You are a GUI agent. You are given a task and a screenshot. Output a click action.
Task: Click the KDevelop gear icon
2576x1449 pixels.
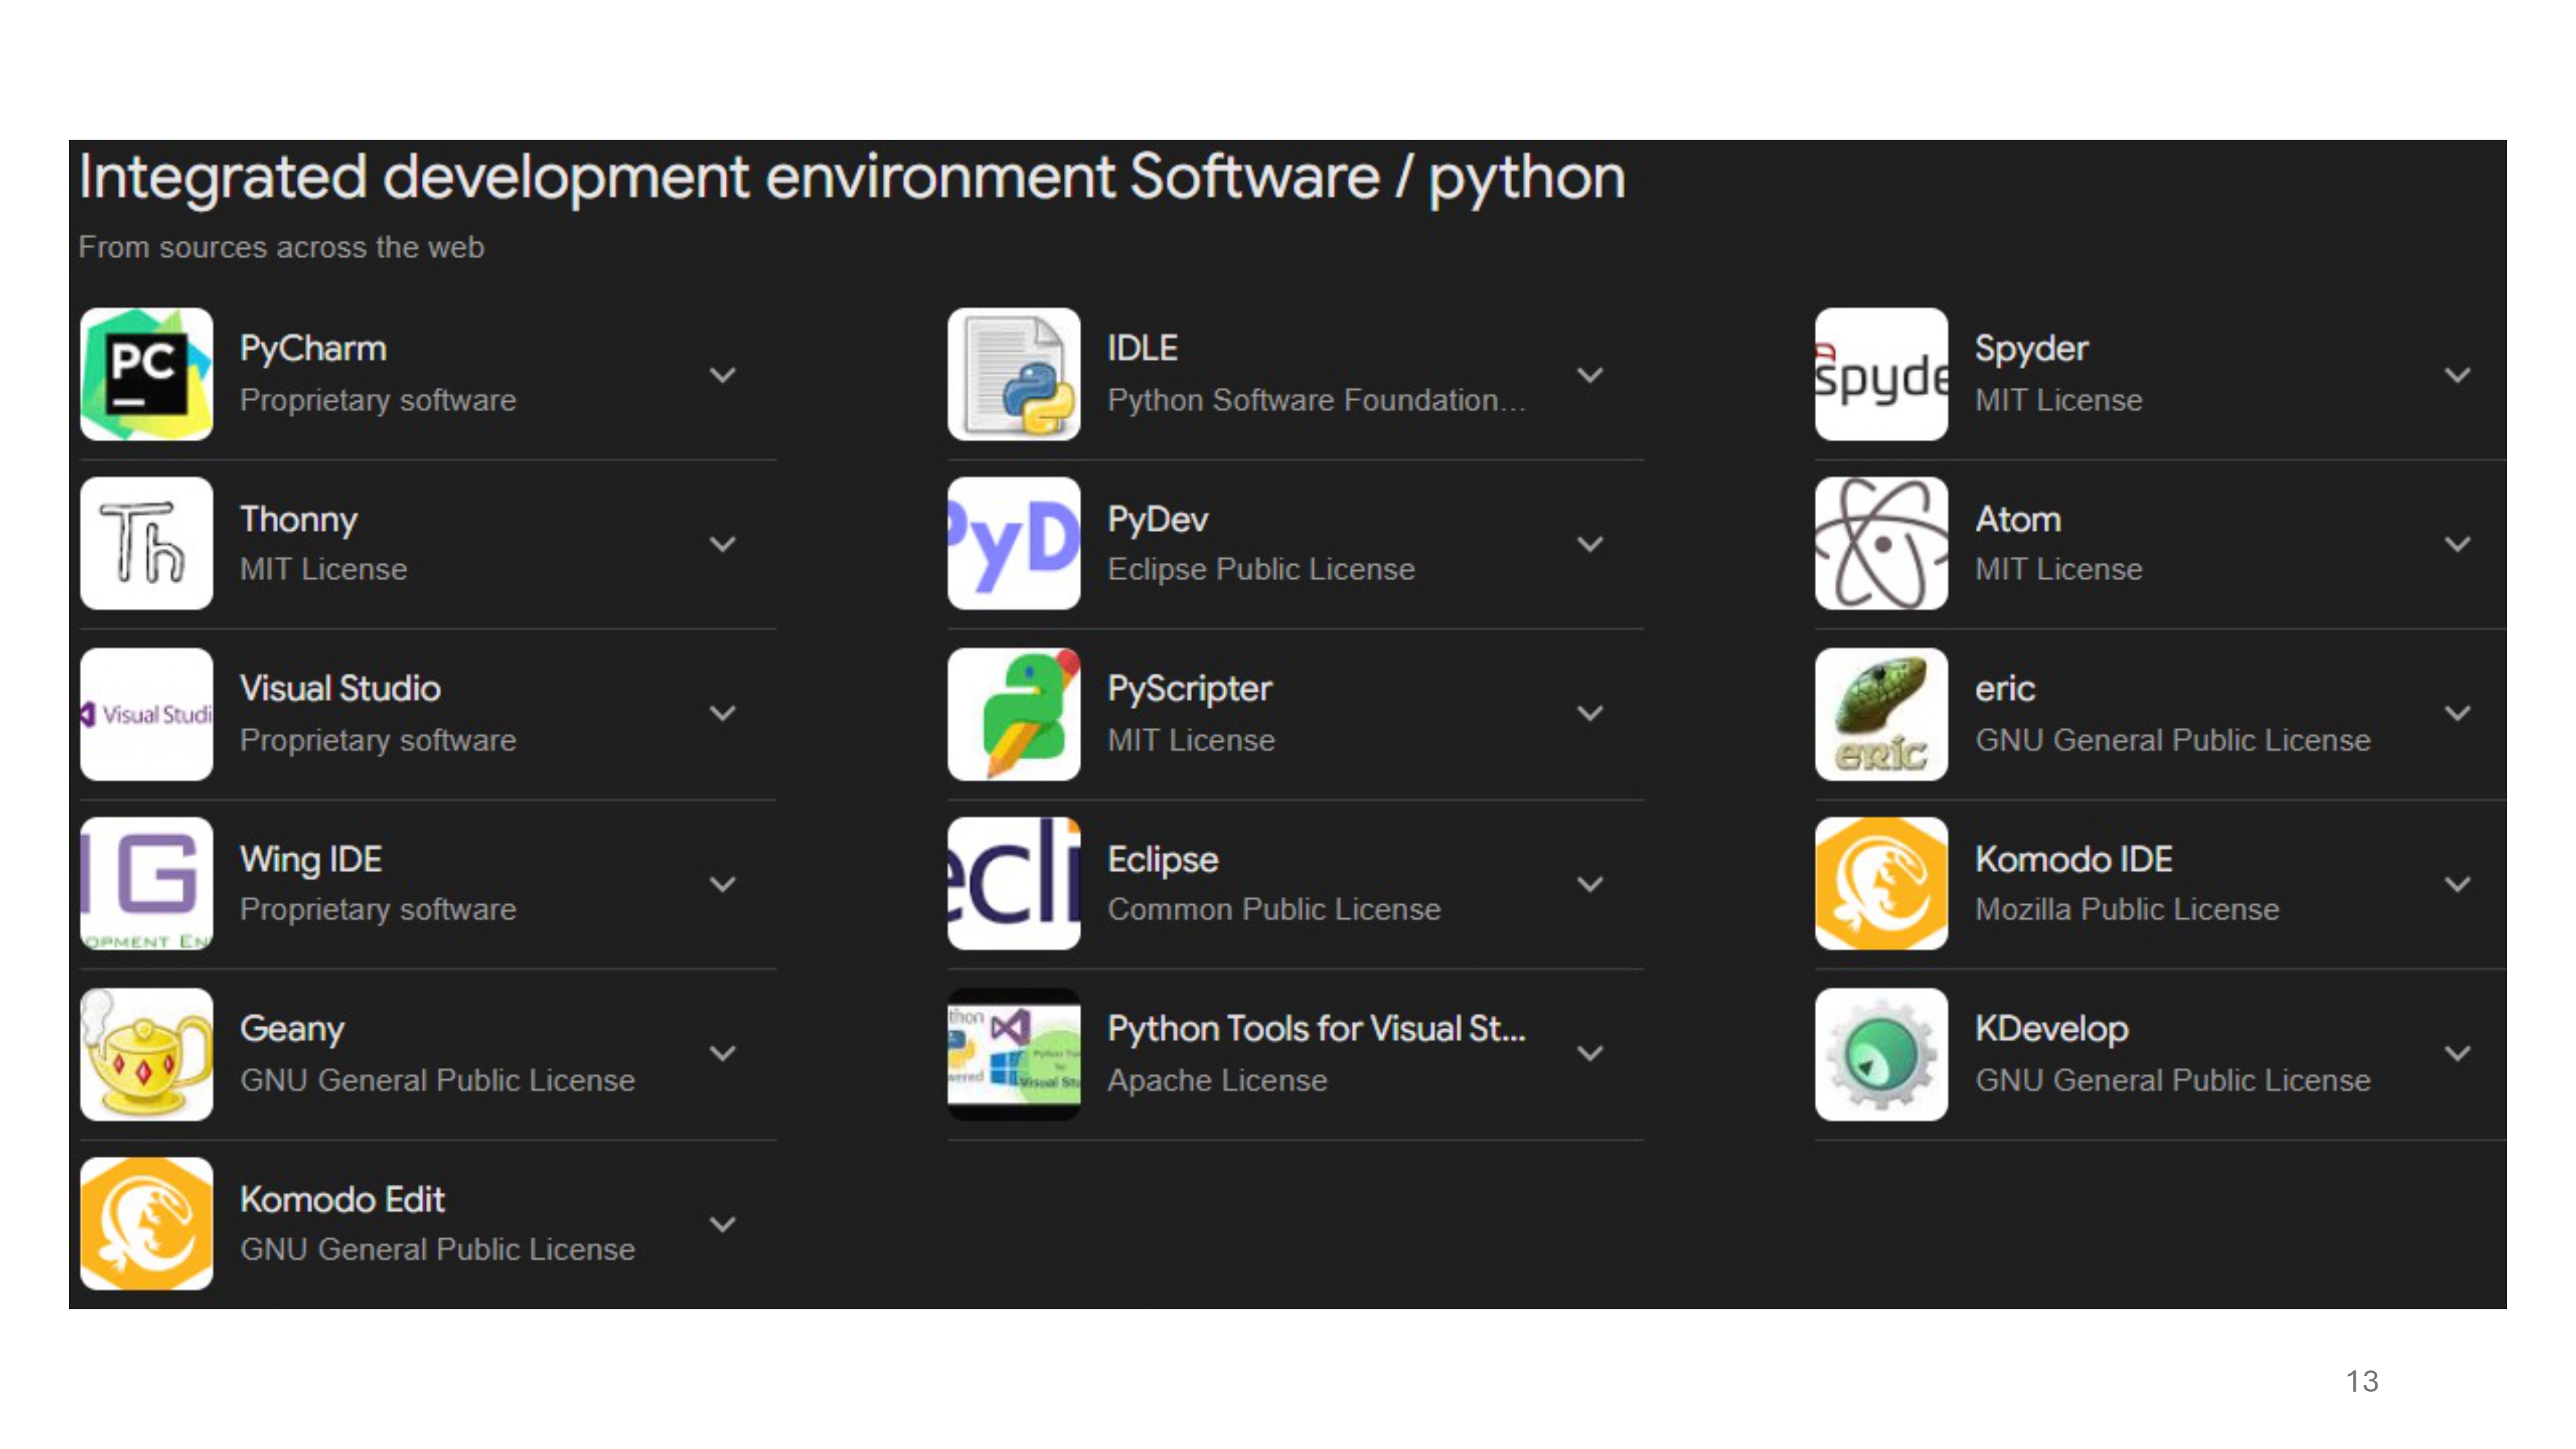(1881, 1054)
